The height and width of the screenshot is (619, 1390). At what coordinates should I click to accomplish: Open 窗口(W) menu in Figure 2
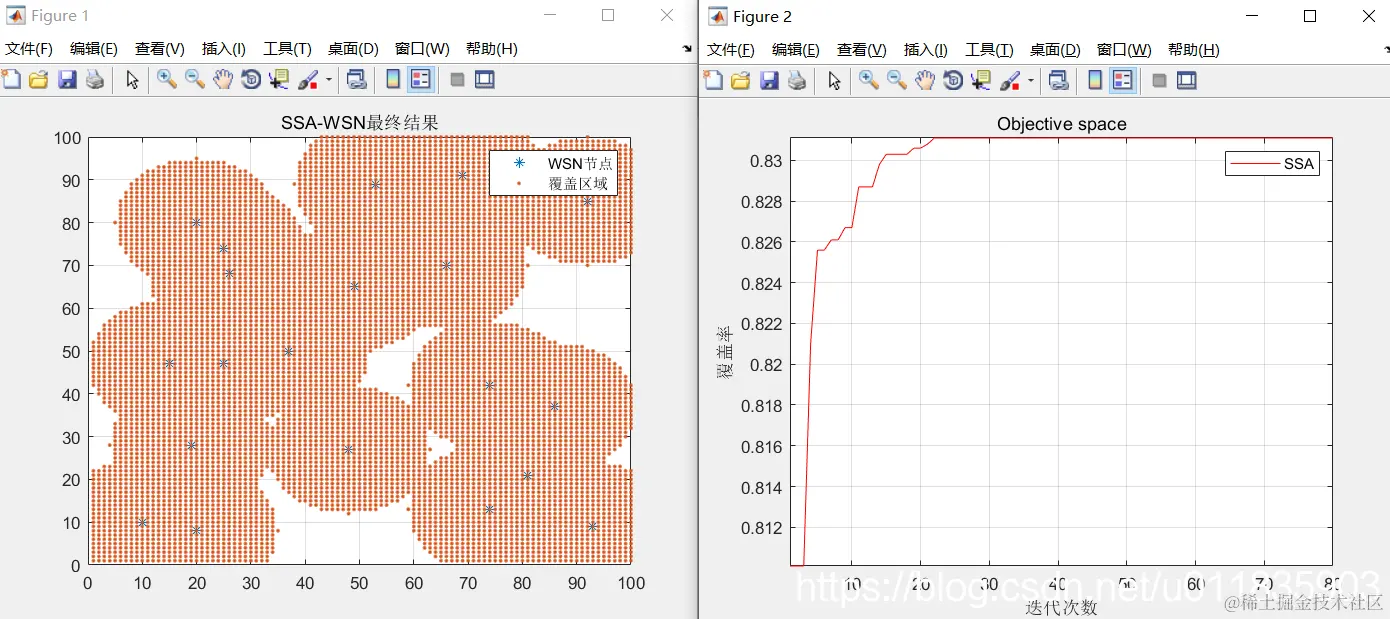pyautogui.click(x=1124, y=50)
